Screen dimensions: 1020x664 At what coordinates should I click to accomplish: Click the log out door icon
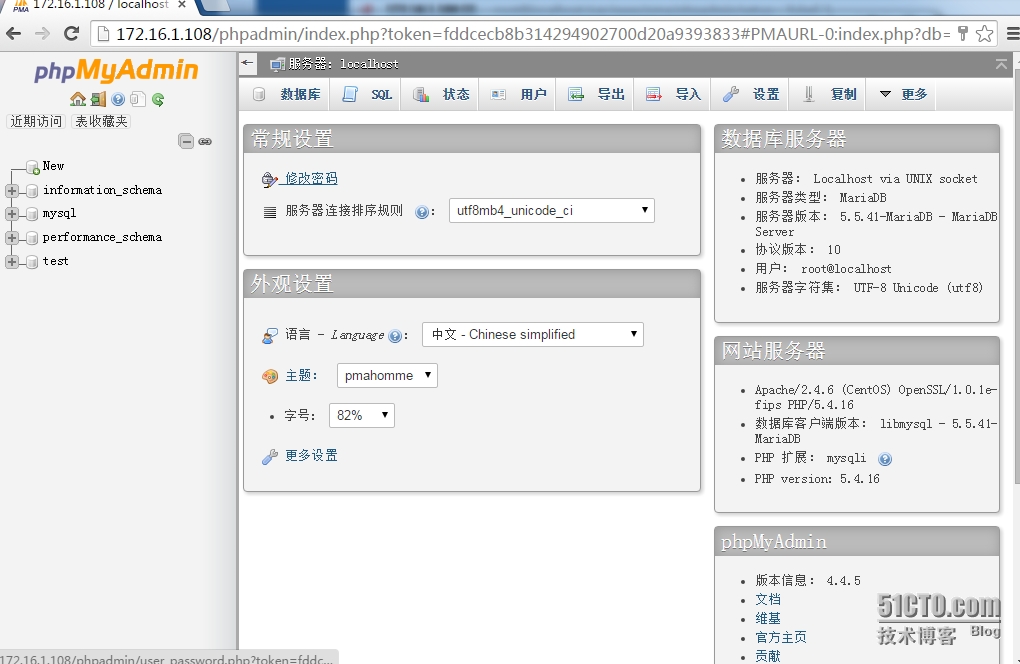pos(98,99)
